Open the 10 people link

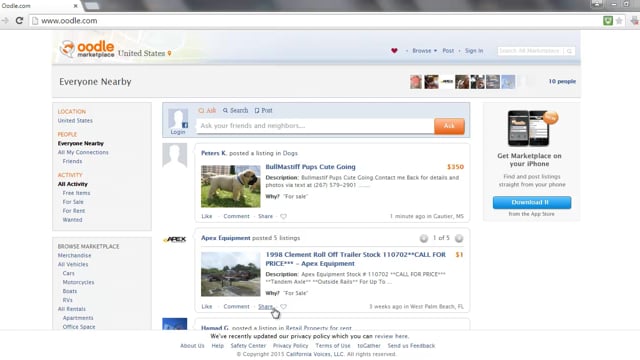tap(562, 82)
